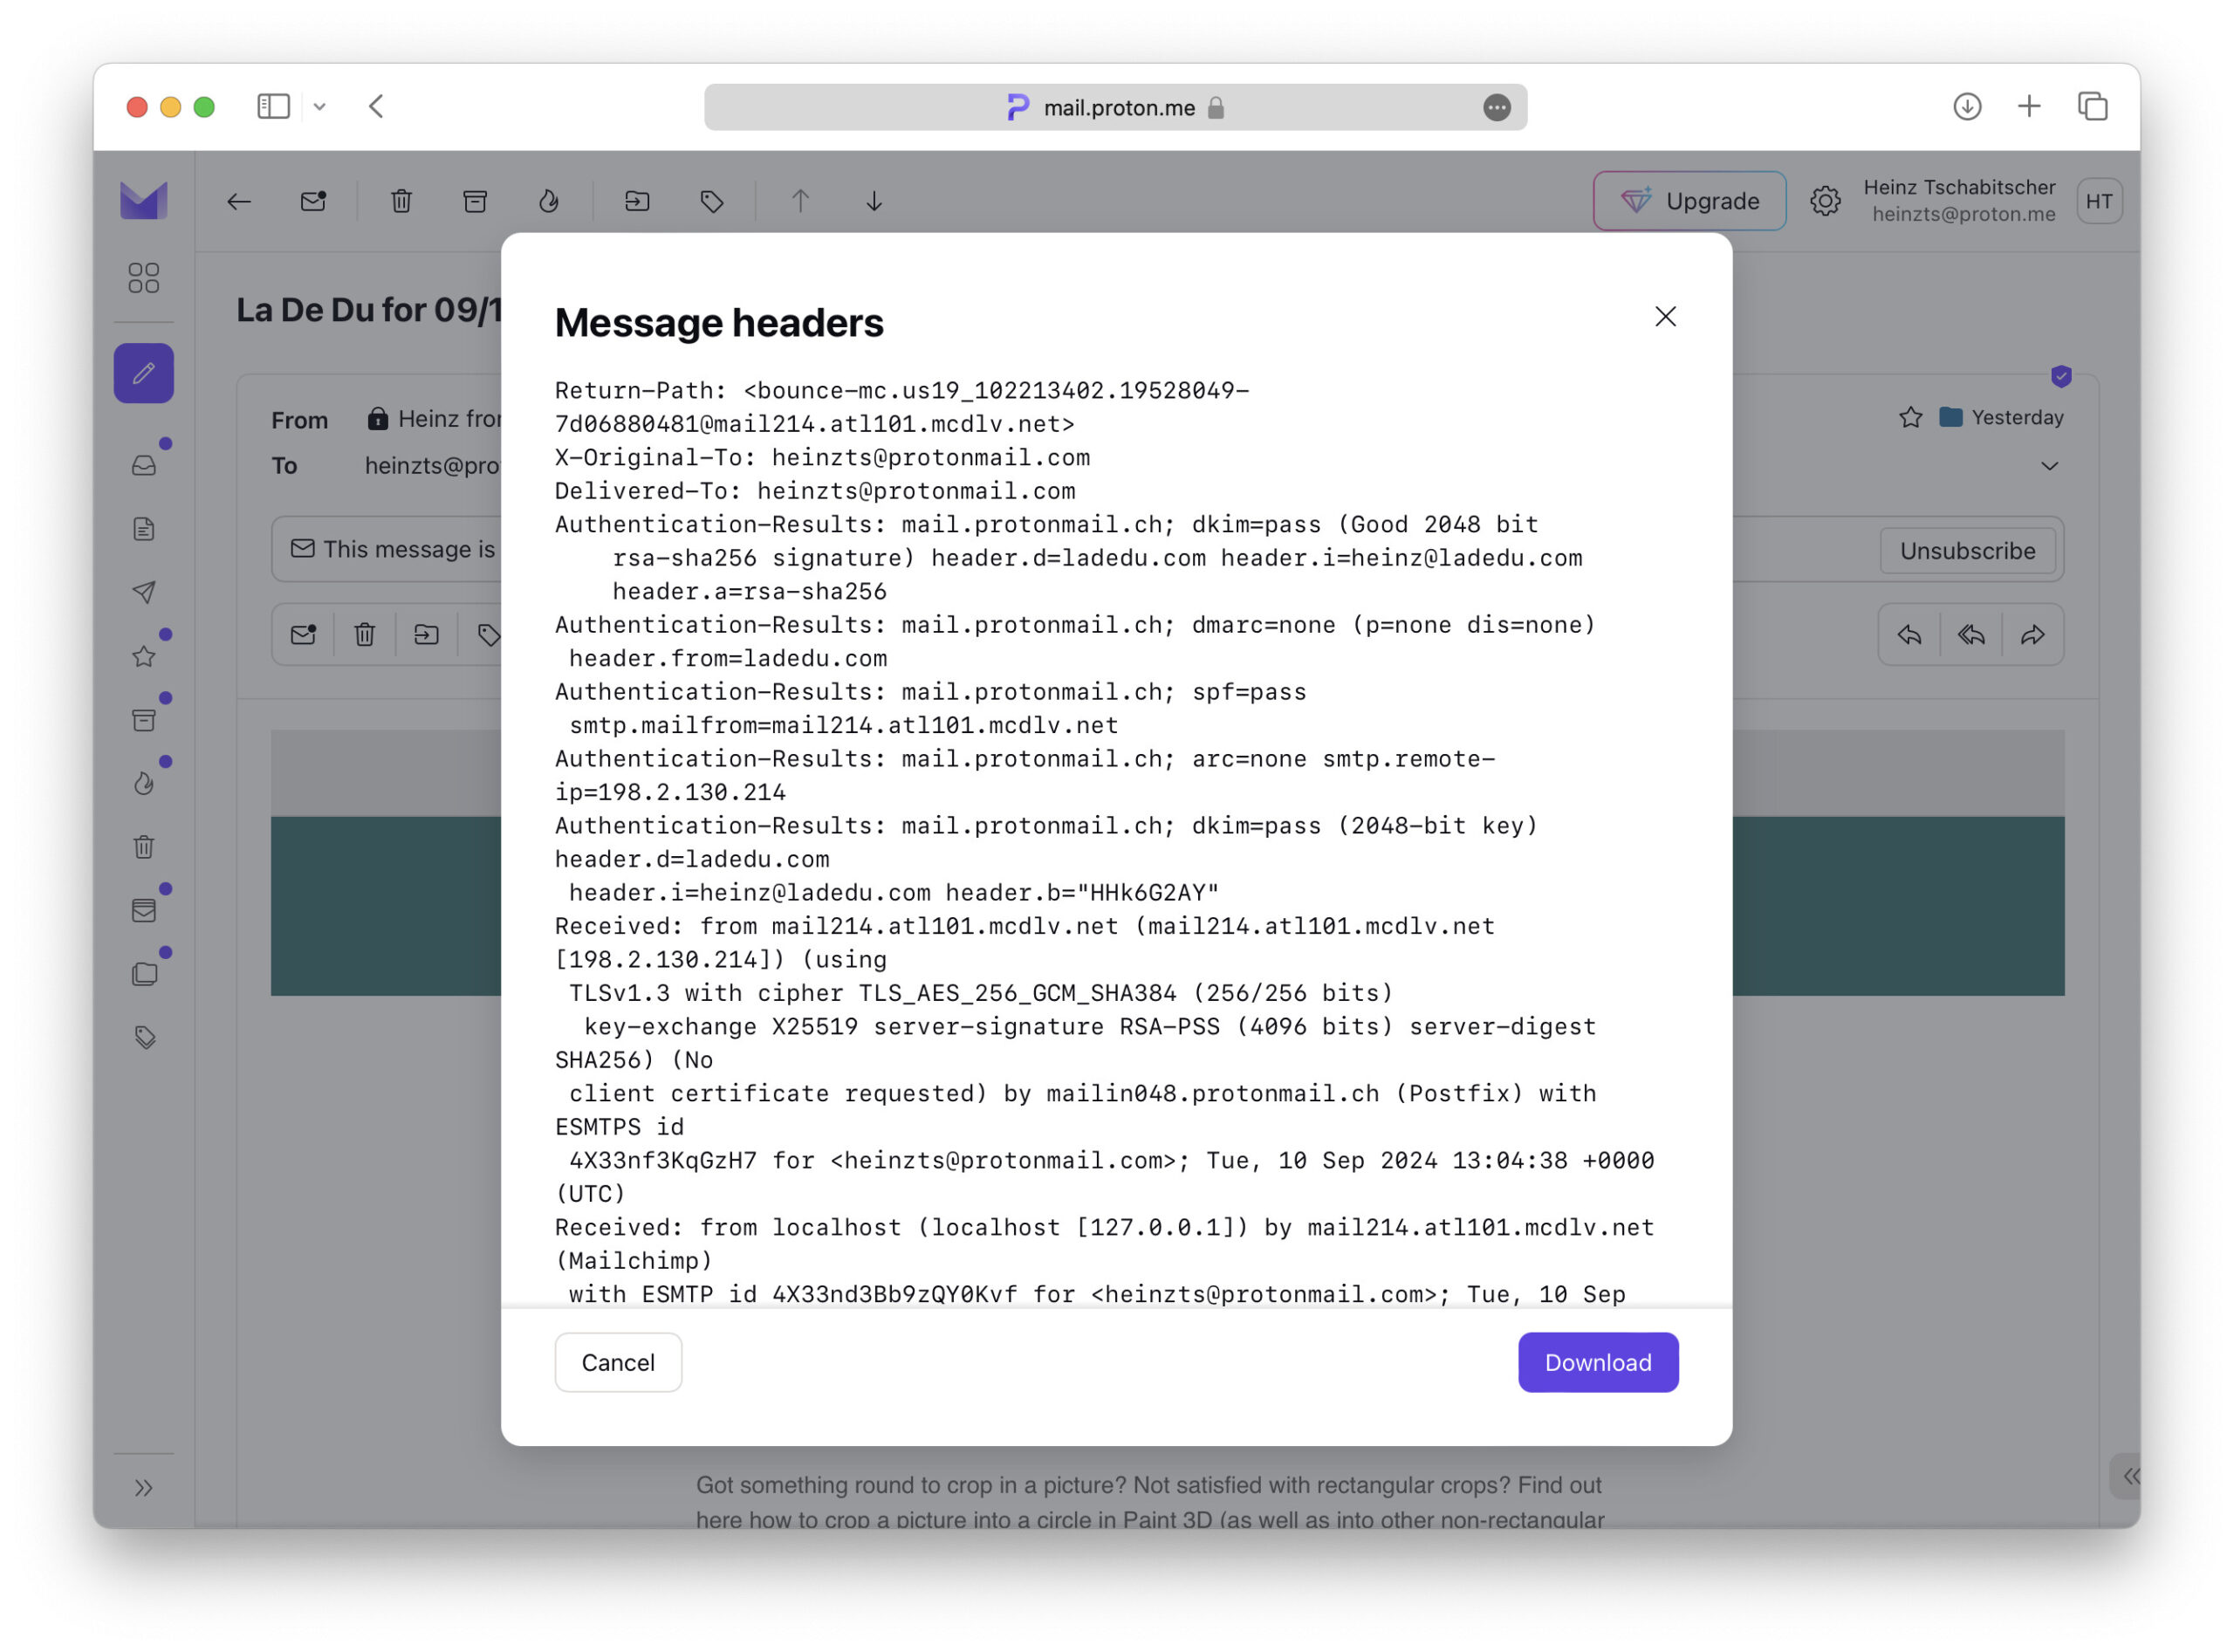Star this message
The width and height of the screenshot is (2234, 1652).
tap(1910, 417)
